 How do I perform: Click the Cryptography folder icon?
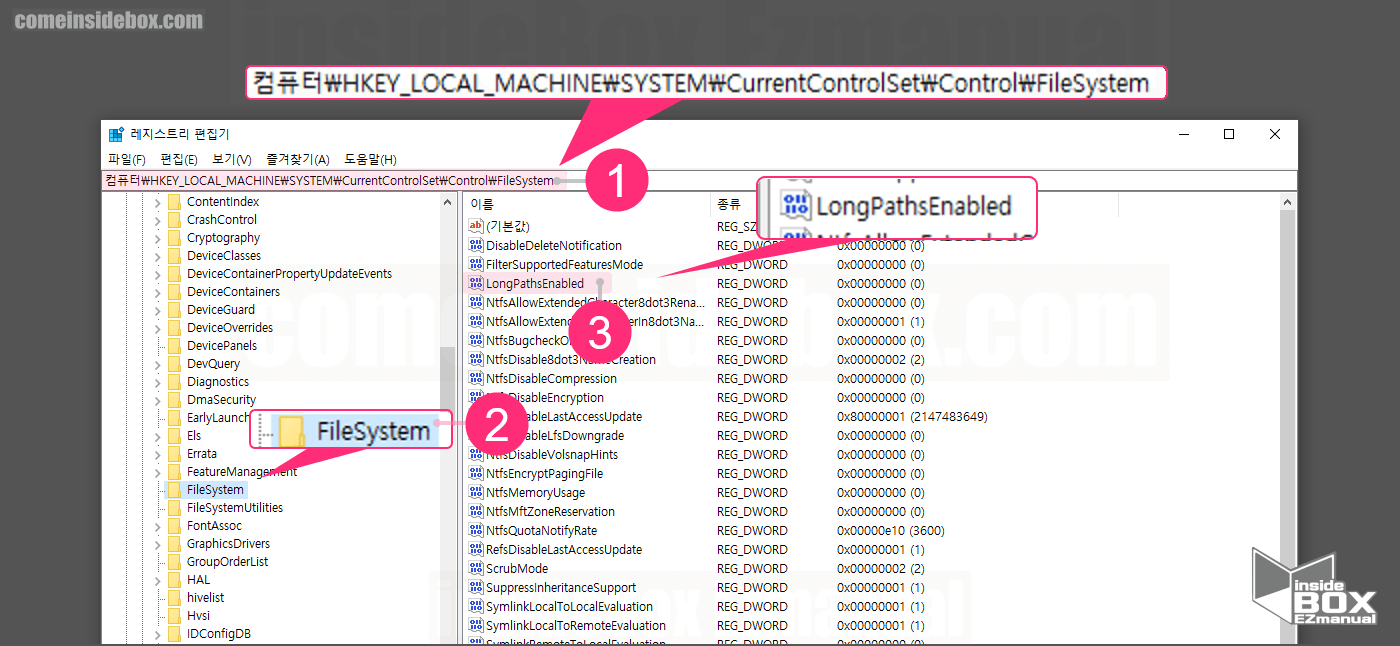pyautogui.click(x=174, y=238)
